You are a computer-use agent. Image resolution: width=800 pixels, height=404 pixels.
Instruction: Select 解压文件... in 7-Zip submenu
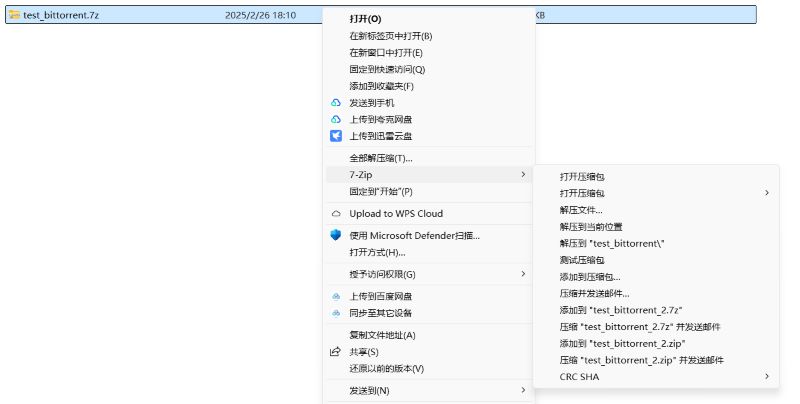coord(581,210)
